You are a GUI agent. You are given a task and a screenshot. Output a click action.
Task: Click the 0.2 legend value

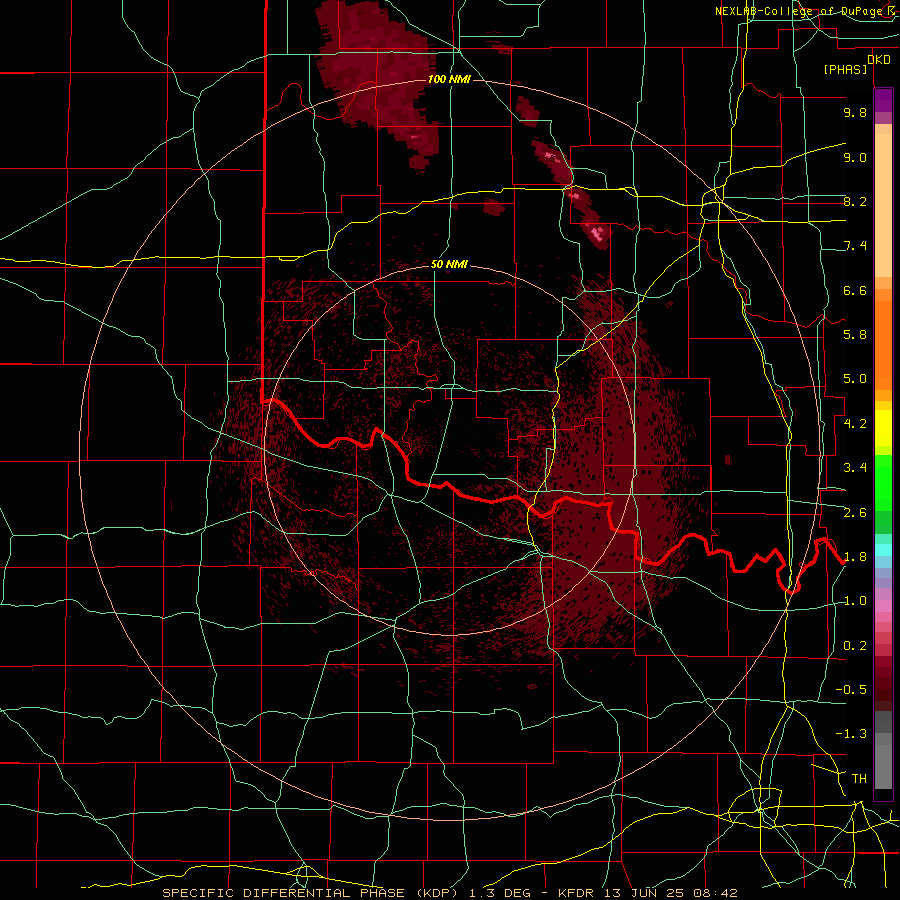(x=855, y=646)
